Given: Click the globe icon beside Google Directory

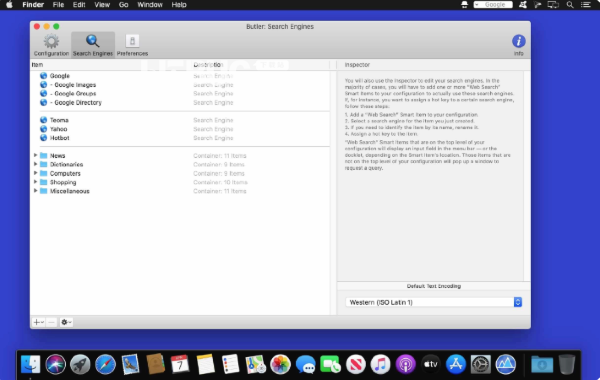Looking at the screenshot, I should tap(44, 103).
